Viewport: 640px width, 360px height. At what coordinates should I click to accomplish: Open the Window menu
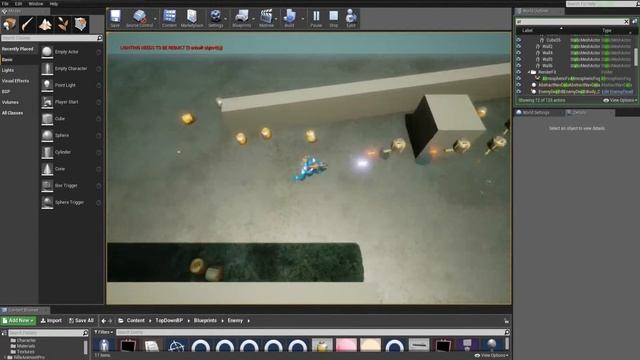click(x=36, y=4)
